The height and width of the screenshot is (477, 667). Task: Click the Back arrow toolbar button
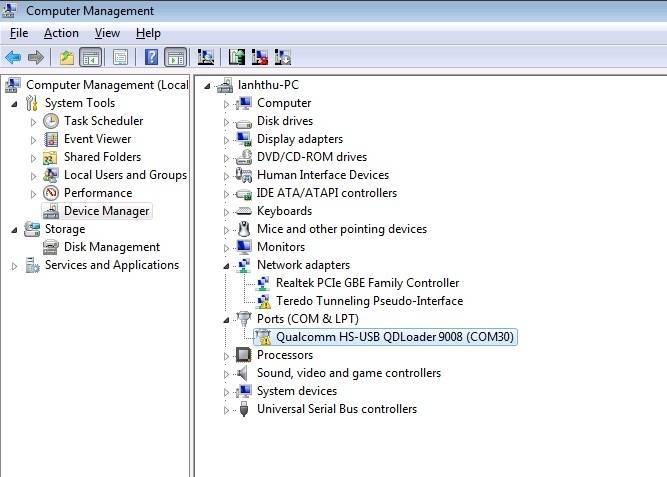pos(13,57)
